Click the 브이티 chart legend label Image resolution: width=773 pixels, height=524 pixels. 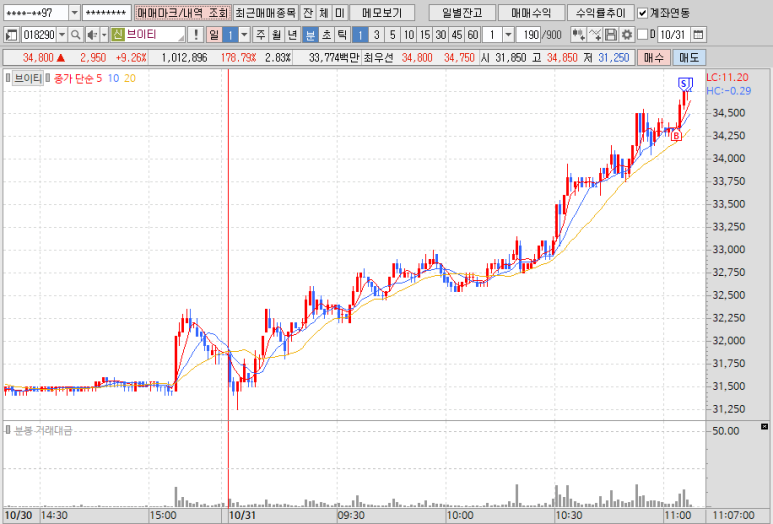point(28,78)
